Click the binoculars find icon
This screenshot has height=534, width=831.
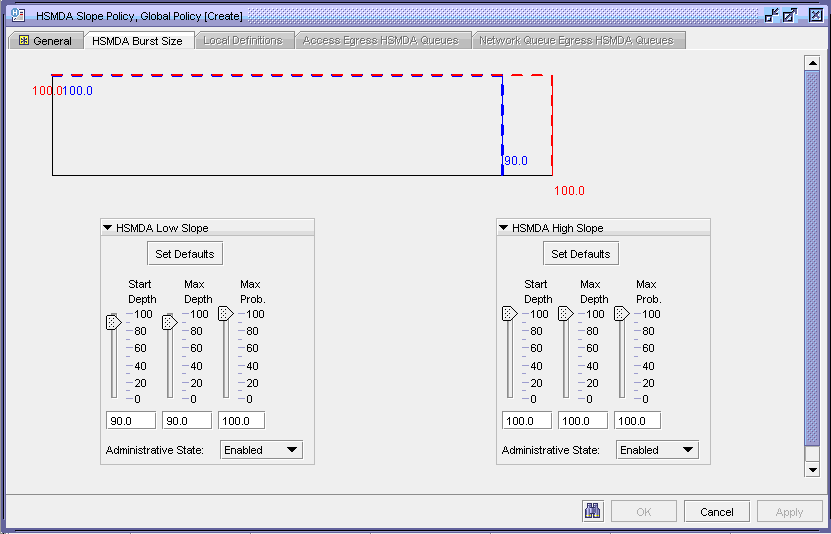pyautogui.click(x=593, y=511)
